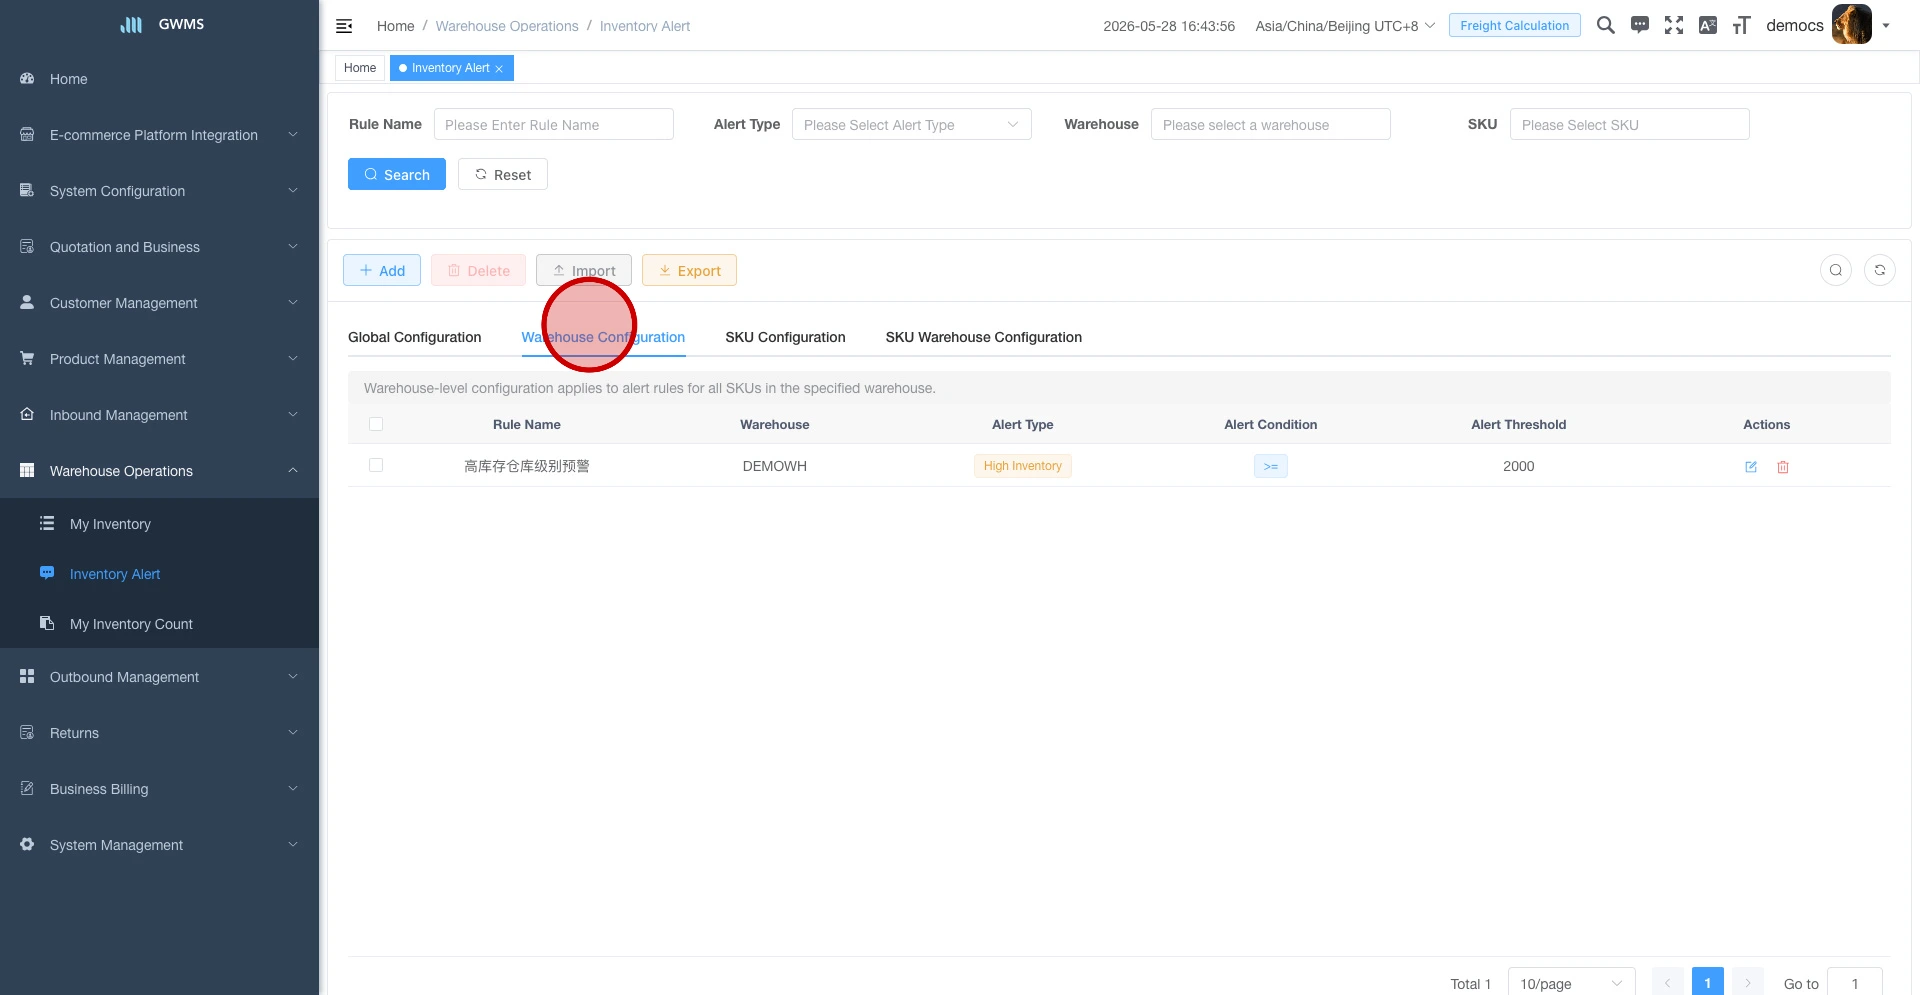Change page size via 10/page dropdown
This screenshot has height=995, width=1920.
point(1572,983)
